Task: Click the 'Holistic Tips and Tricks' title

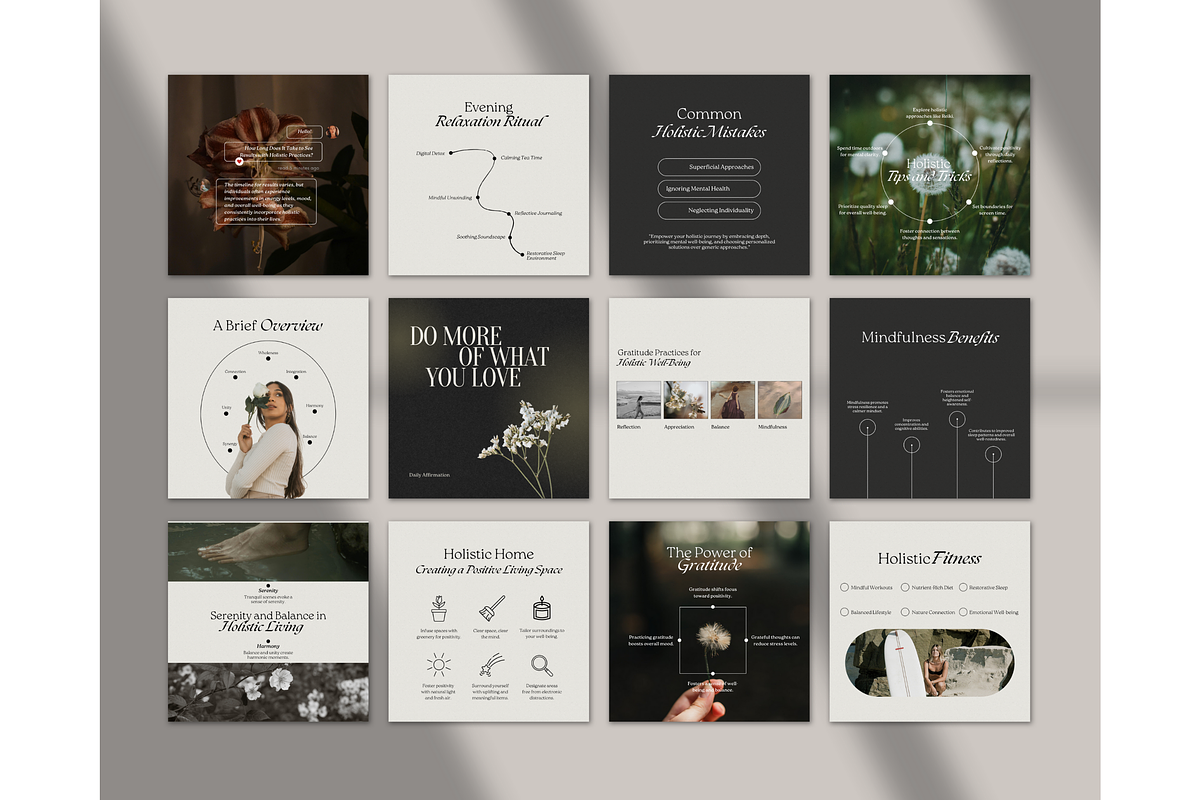Action: click(929, 170)
